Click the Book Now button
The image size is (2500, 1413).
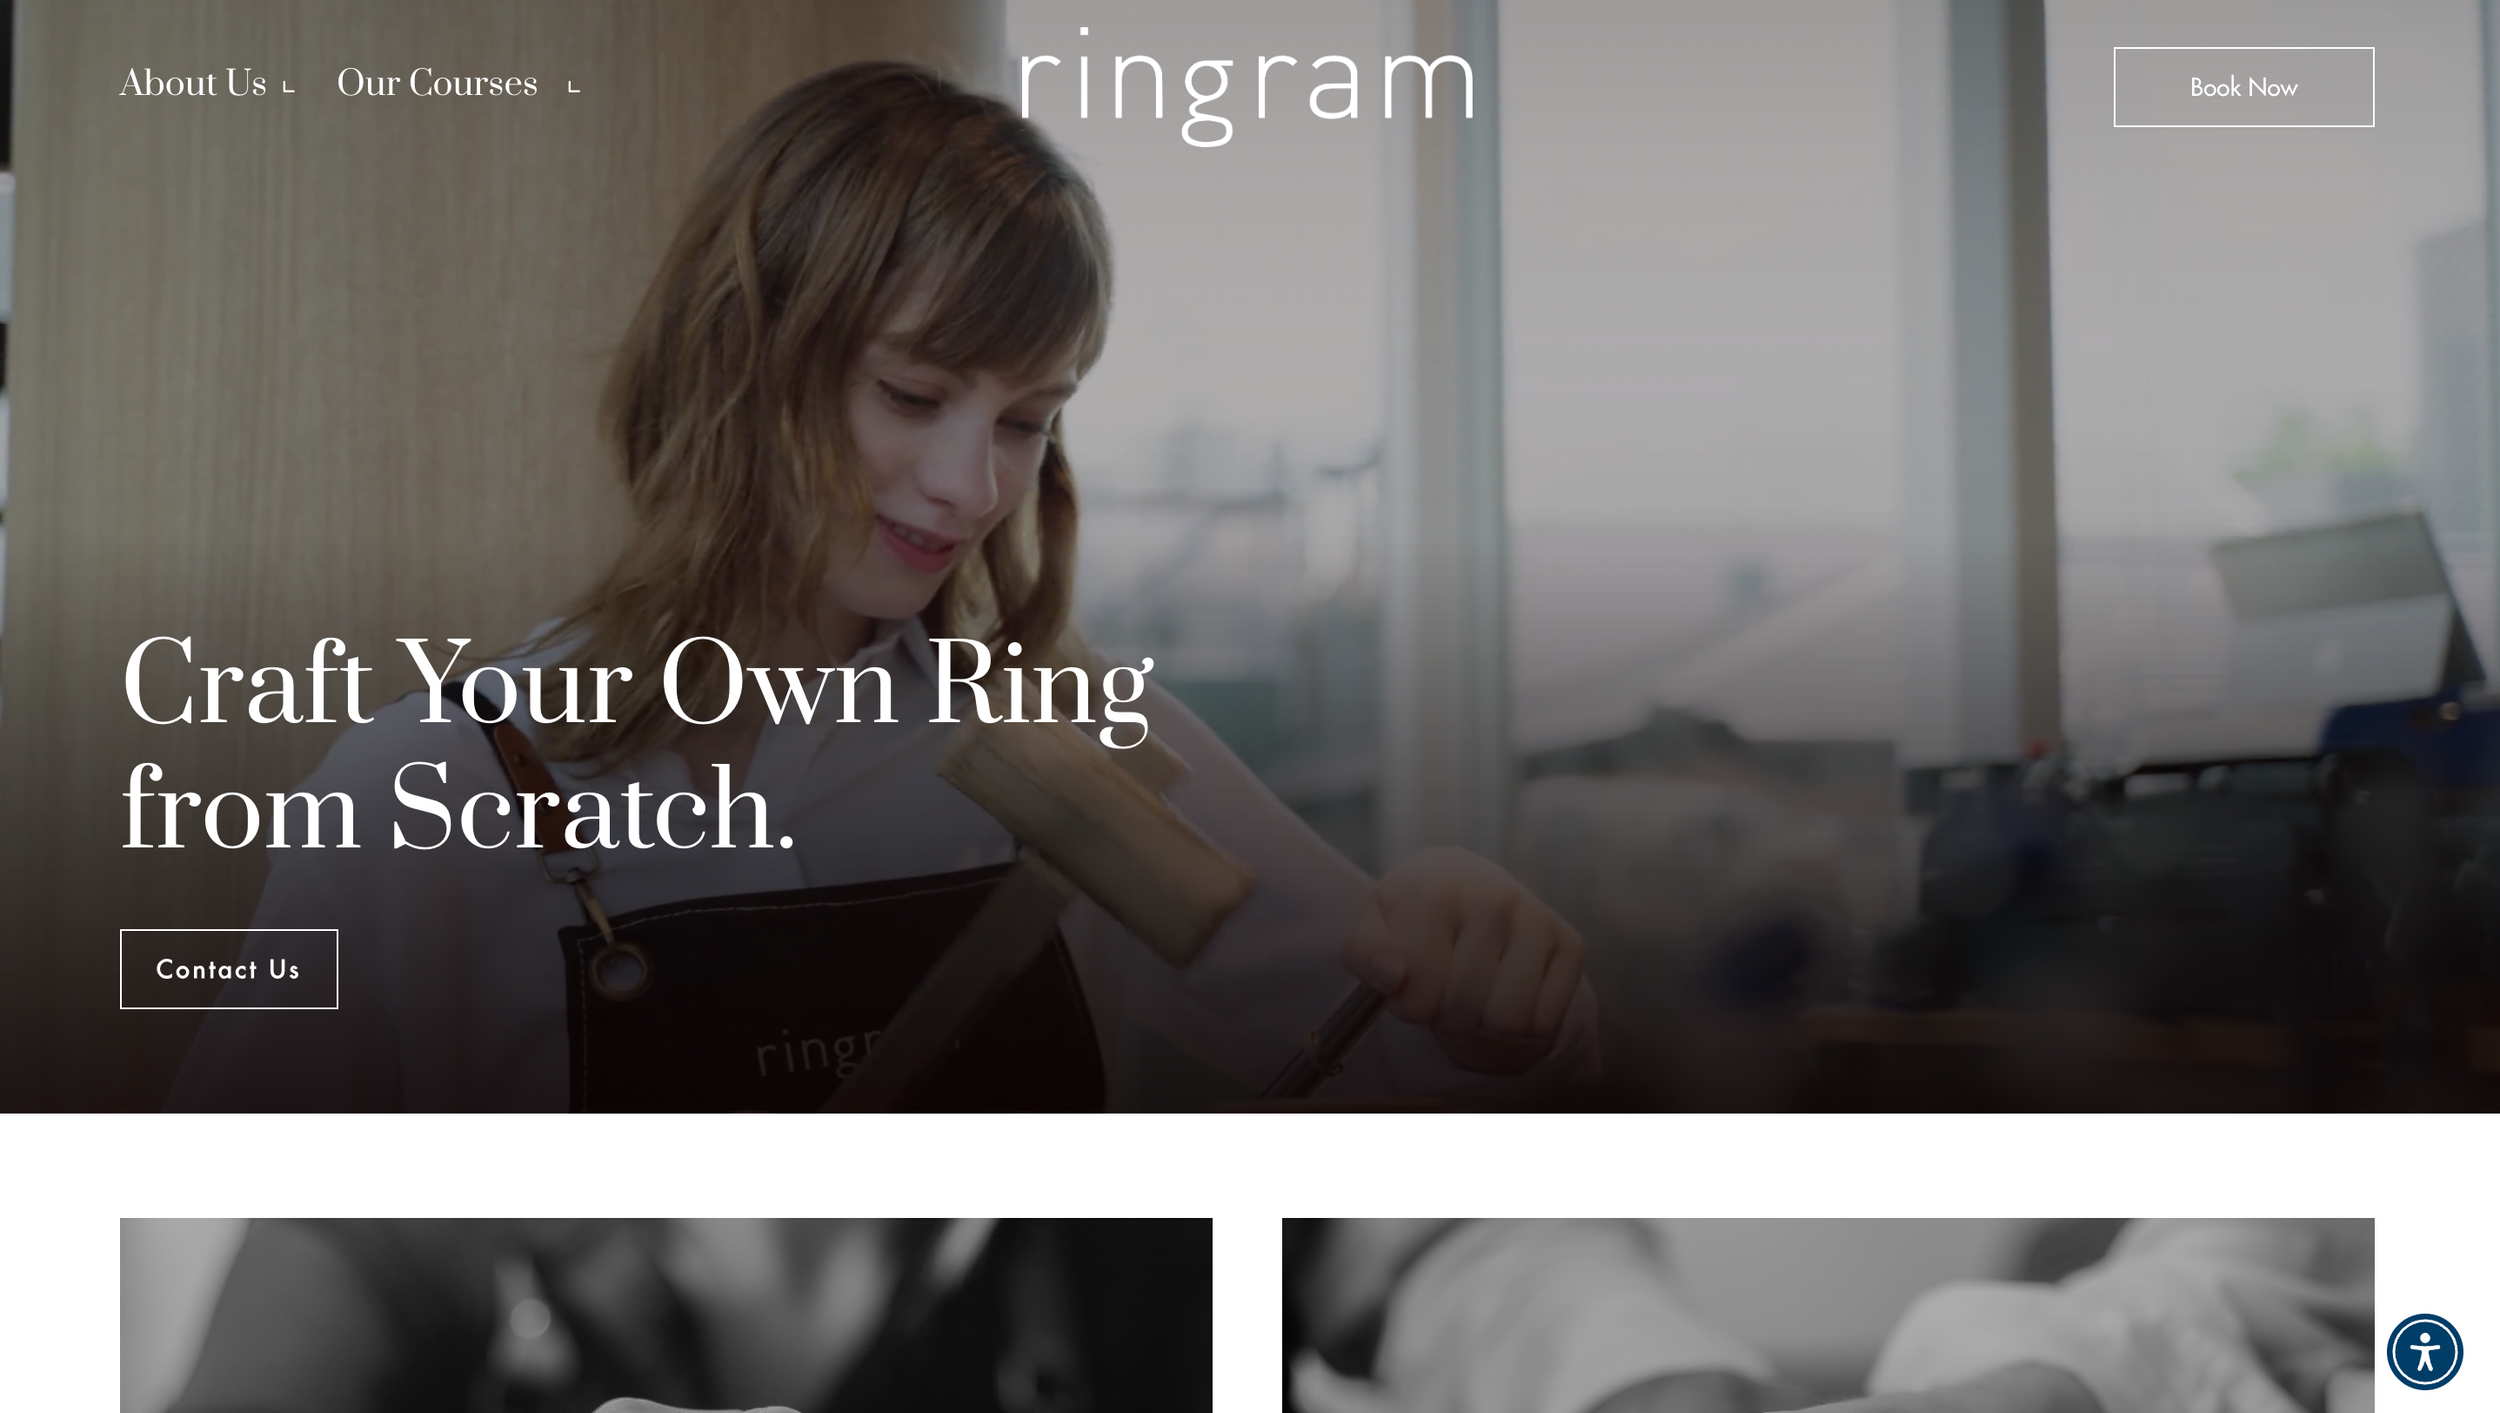point(2243,87)
